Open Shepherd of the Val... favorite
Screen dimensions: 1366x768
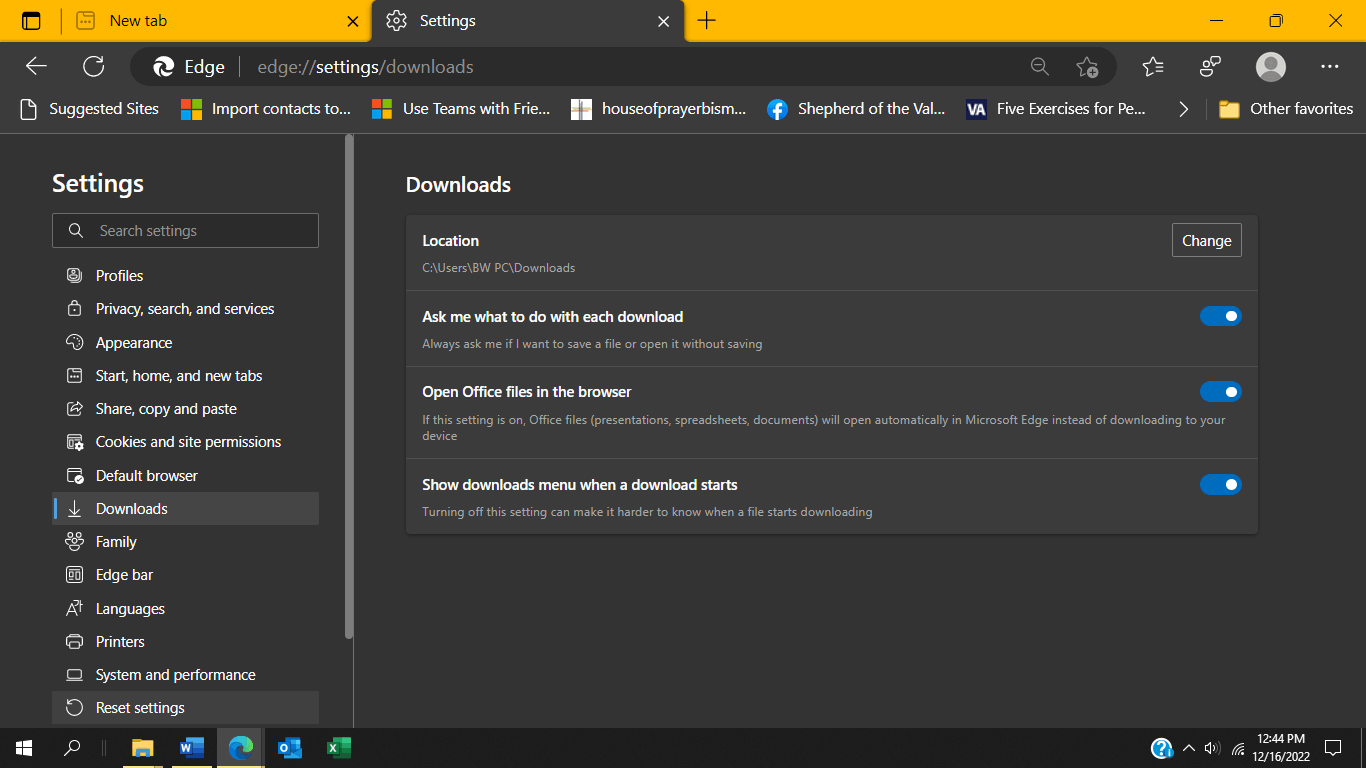point(856,109)
